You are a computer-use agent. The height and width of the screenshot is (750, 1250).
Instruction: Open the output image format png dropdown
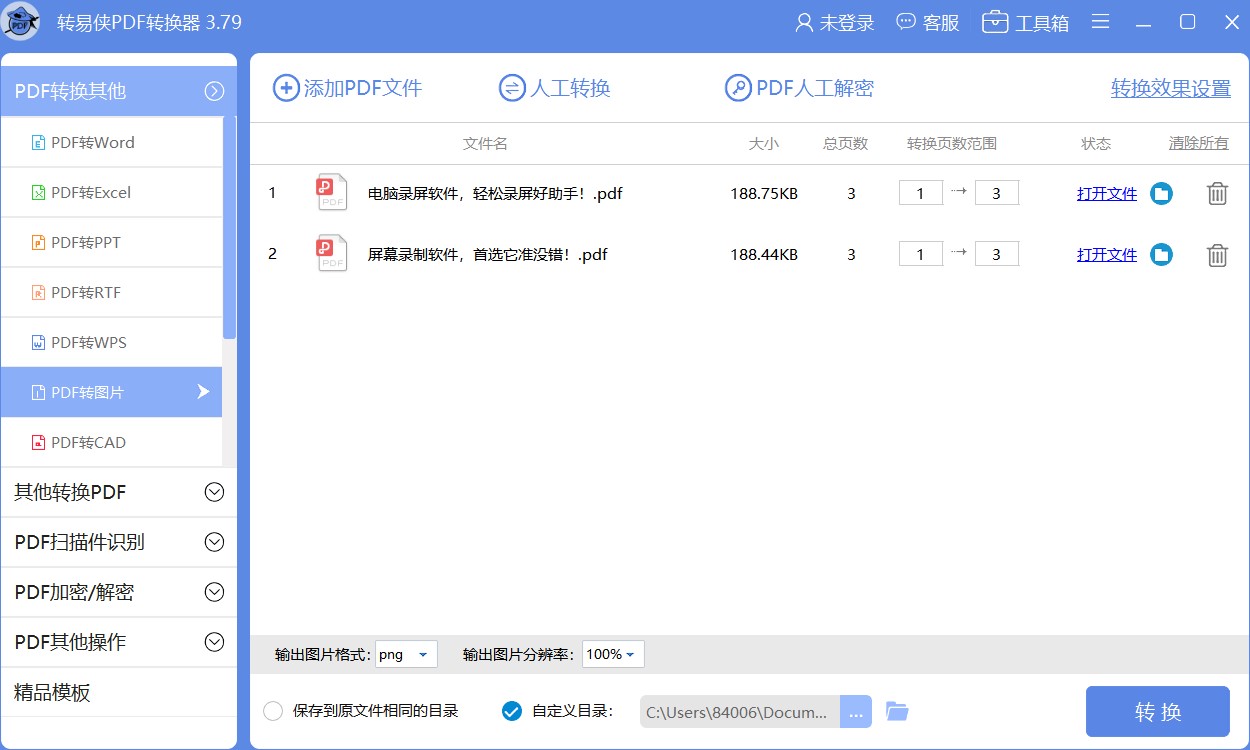click(406, 654)
